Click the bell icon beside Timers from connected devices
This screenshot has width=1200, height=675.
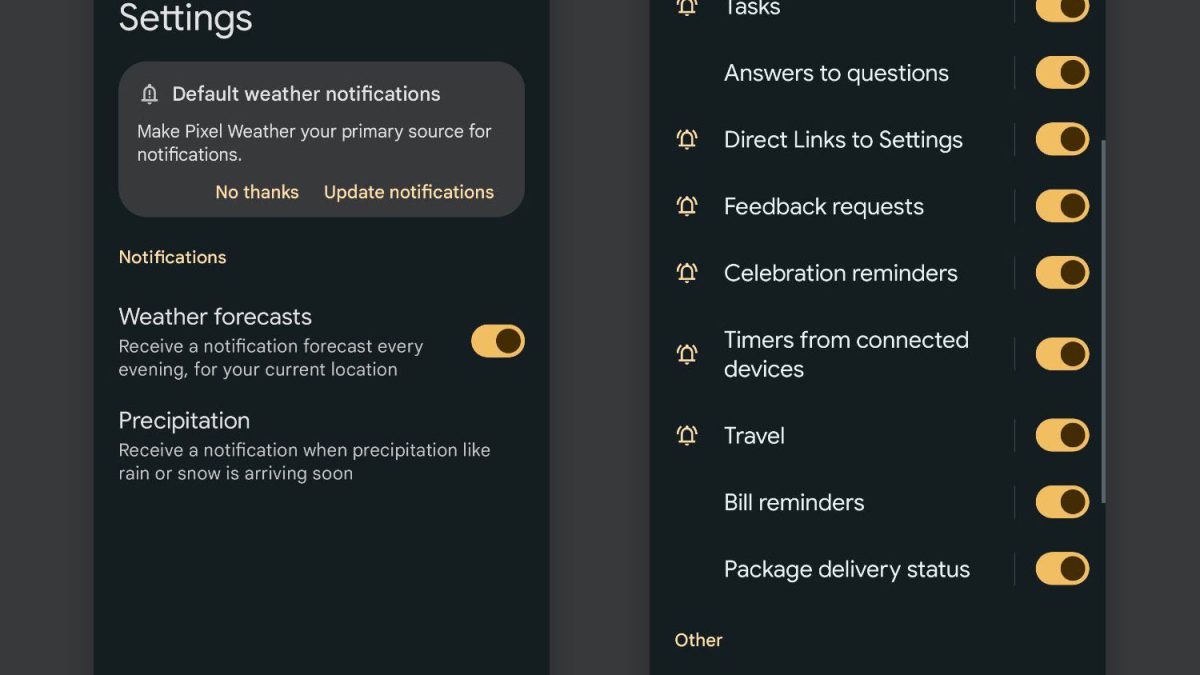click(x=687, y=354)
